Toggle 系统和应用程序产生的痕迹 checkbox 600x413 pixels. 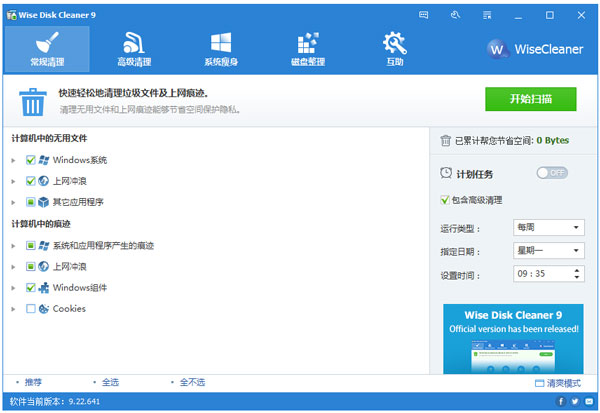pyautogui.click(x=31, y=245)
